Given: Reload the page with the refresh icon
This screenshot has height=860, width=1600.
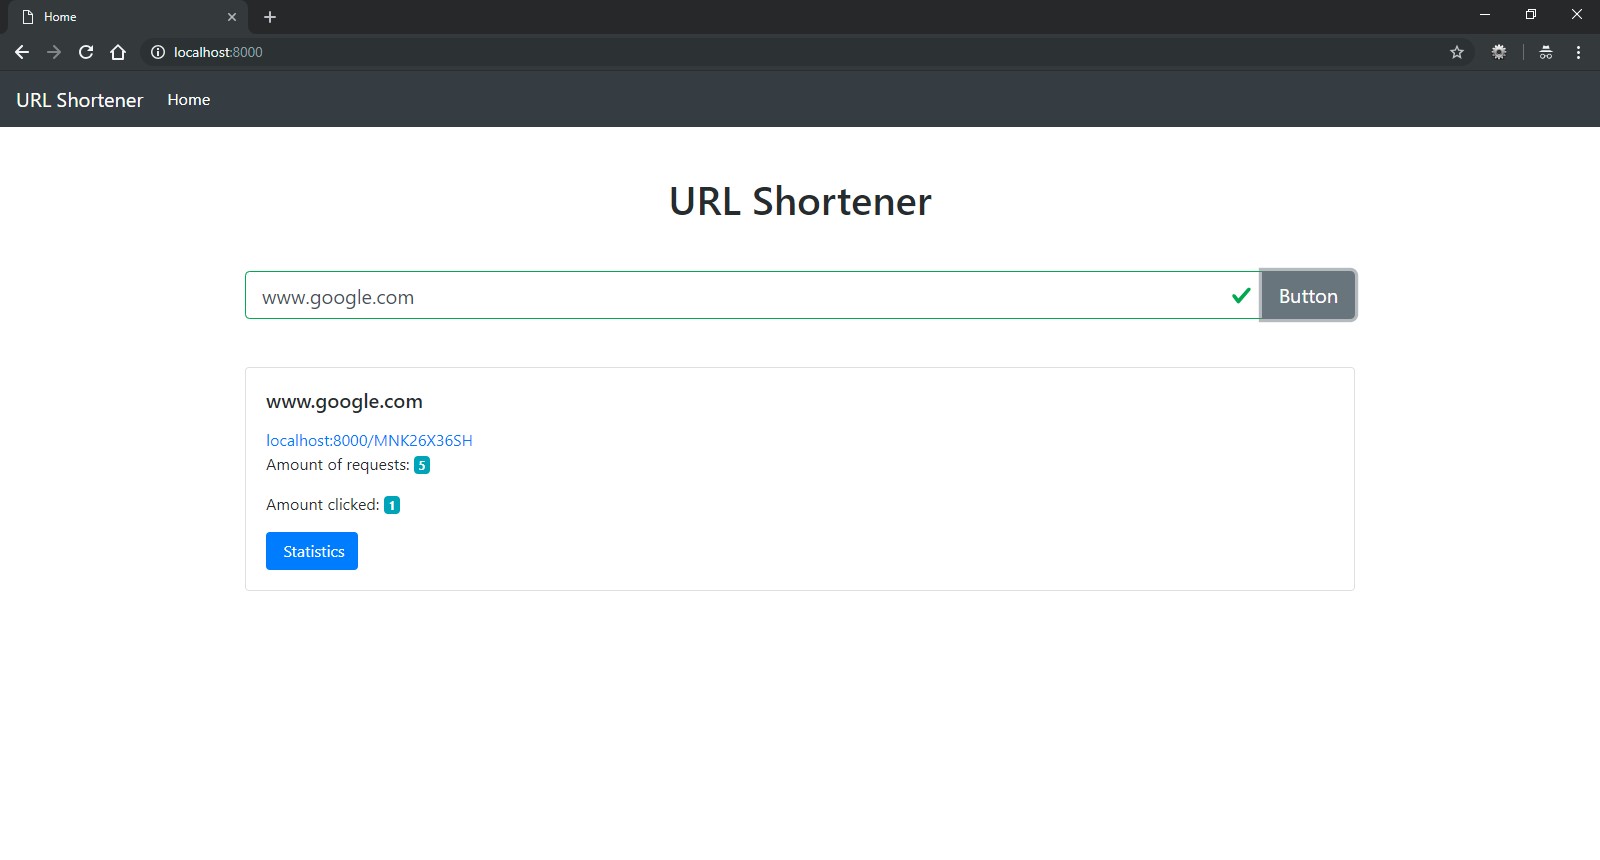Looking at the screenshot, I should 86,52.
